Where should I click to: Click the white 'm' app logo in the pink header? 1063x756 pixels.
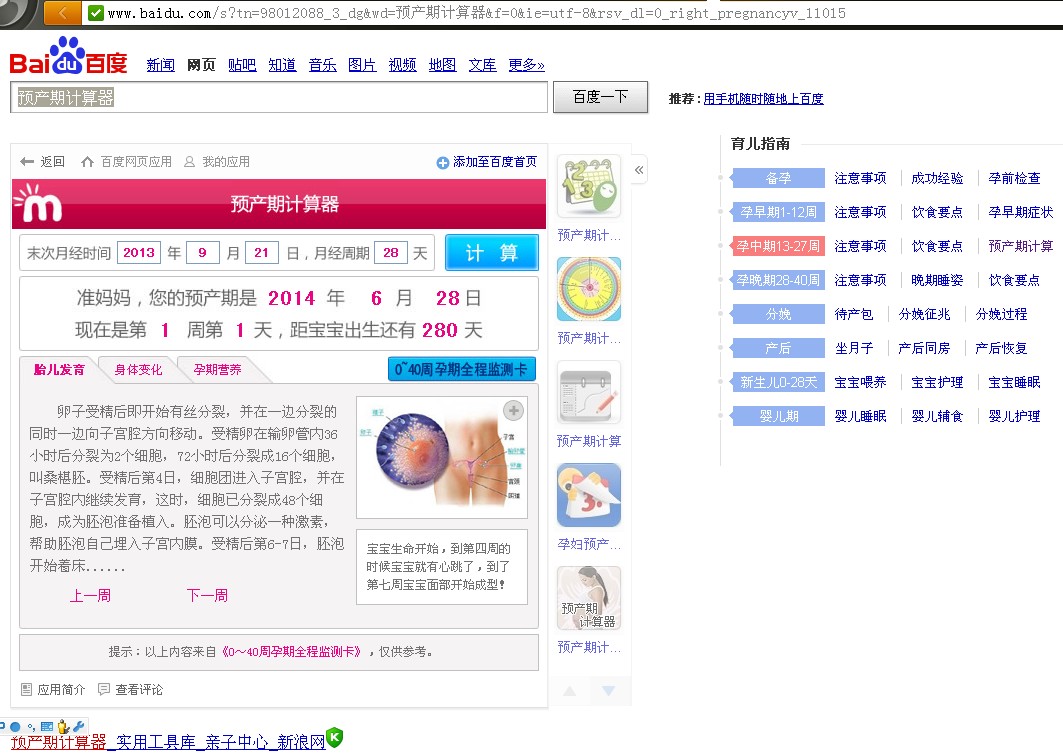point(39,203)
